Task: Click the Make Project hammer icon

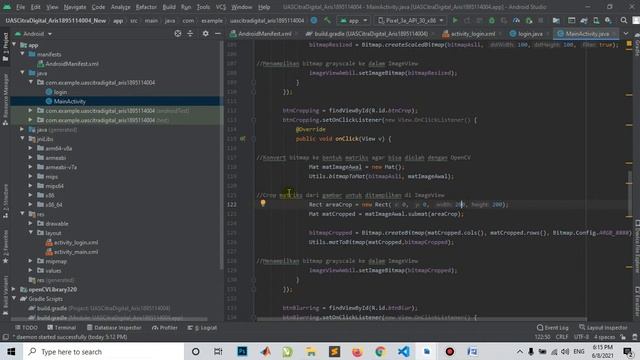Action: 327,20
